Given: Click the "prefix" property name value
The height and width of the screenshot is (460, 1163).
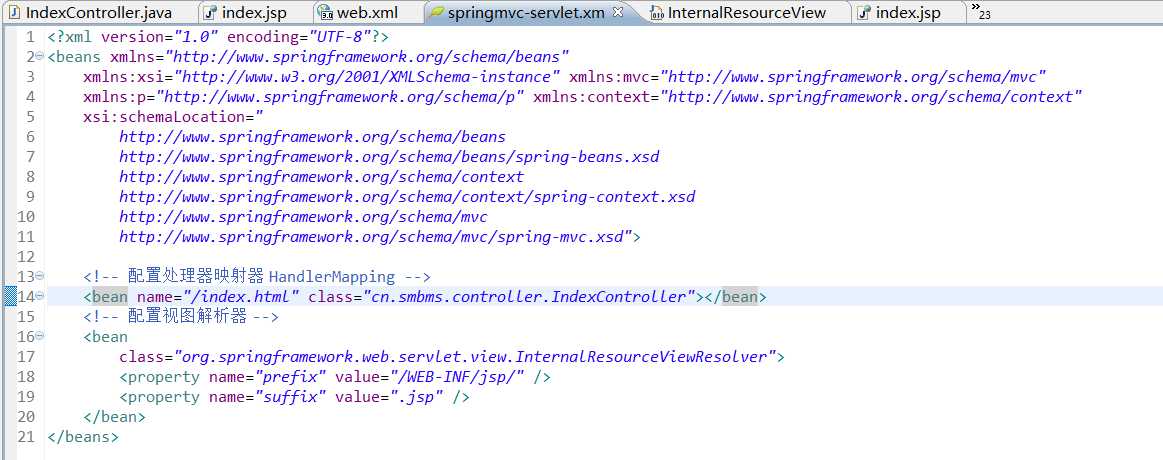Looking at the screenshot, I should pos(291,377).
